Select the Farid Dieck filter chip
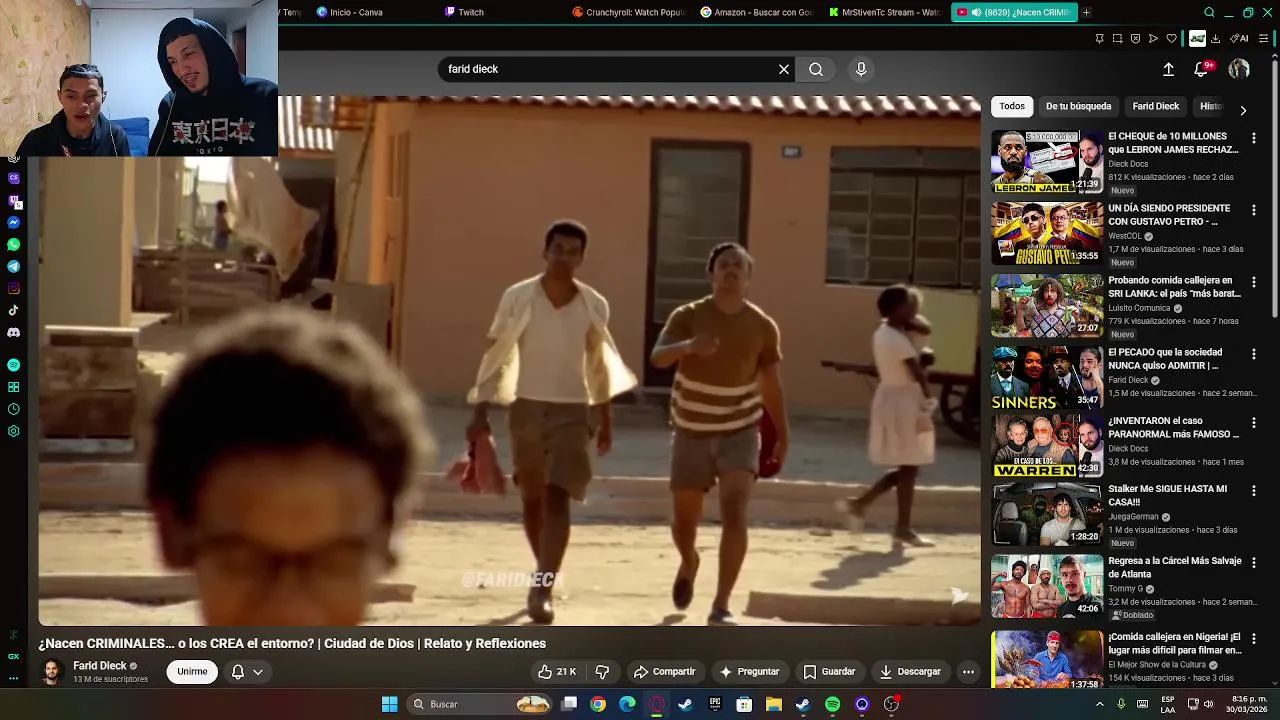This screenshot has width=1280, height=720. tap(1155, 106)
